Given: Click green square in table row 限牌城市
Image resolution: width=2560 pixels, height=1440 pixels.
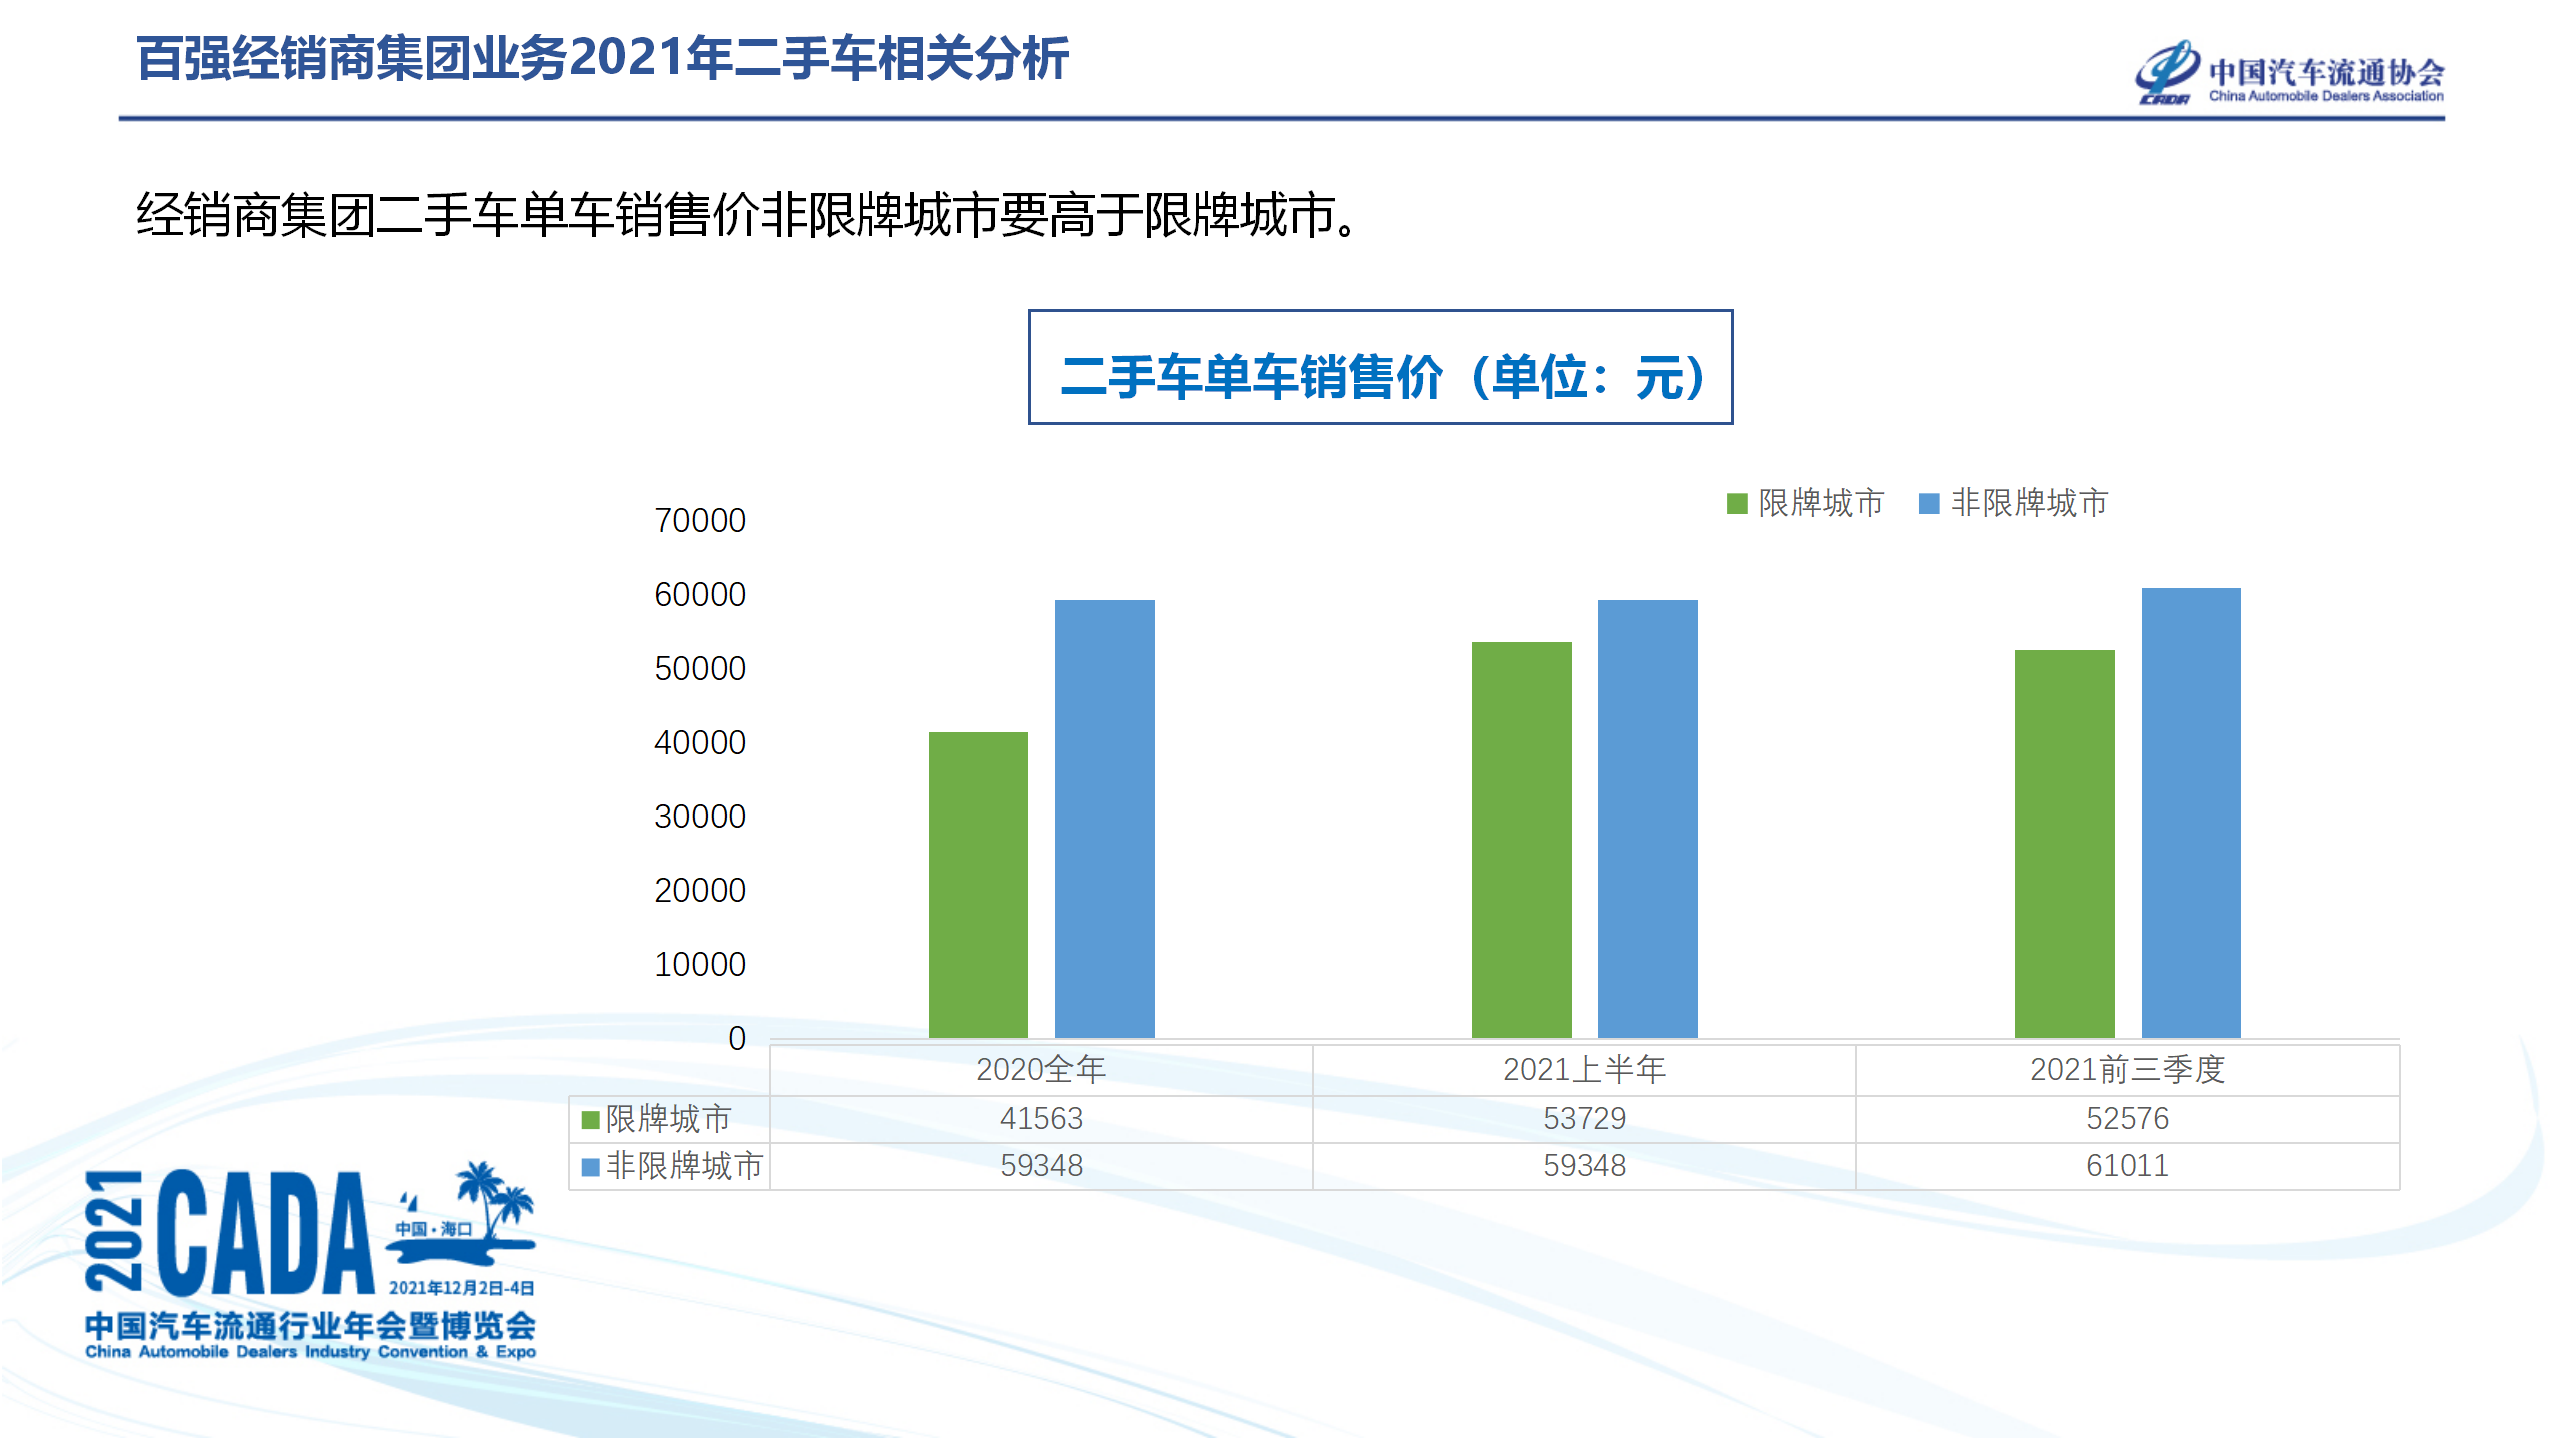Looking at the screenshot, I should point(590,1119).
